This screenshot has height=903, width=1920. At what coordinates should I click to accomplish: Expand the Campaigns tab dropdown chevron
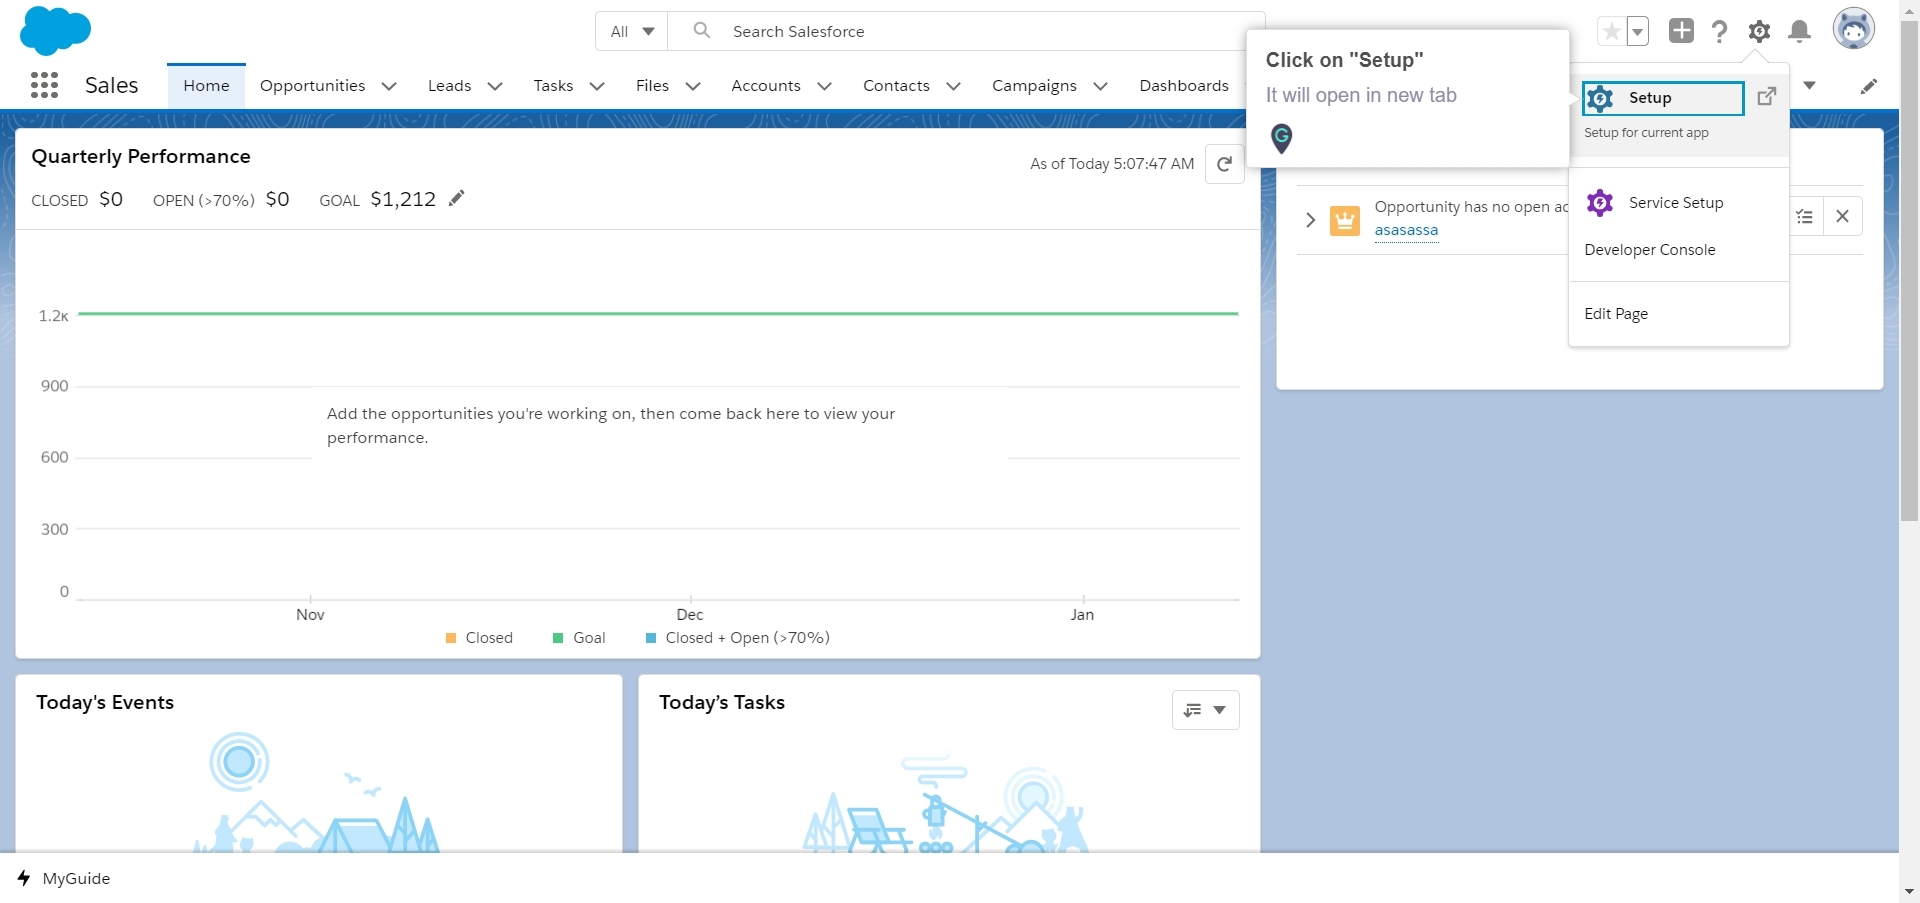pyautogui.click(x=1100, y=86)
